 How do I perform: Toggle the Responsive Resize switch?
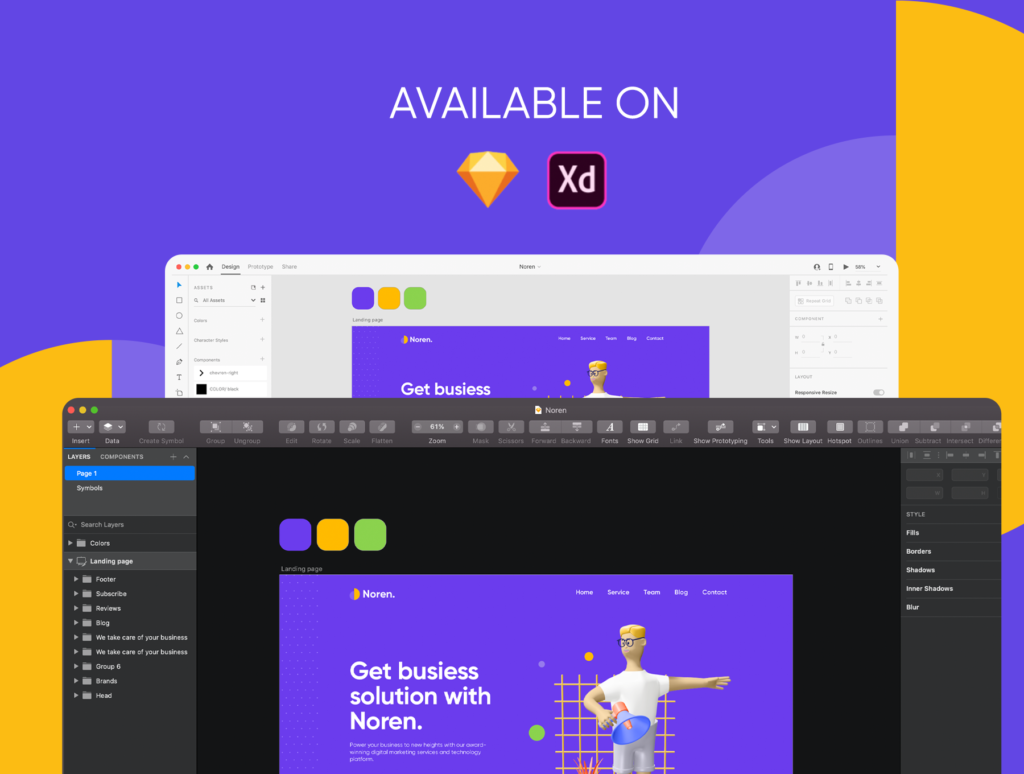tap(878, 393)
